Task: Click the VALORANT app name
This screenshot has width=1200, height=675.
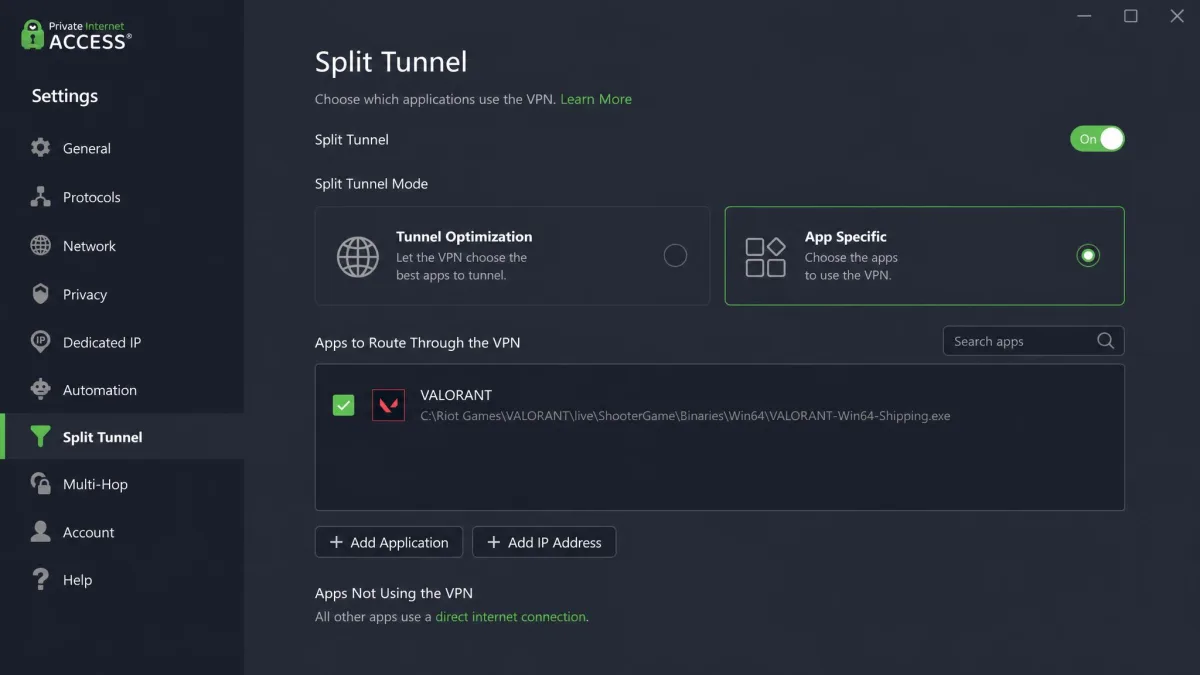Action: pos(456,395)
